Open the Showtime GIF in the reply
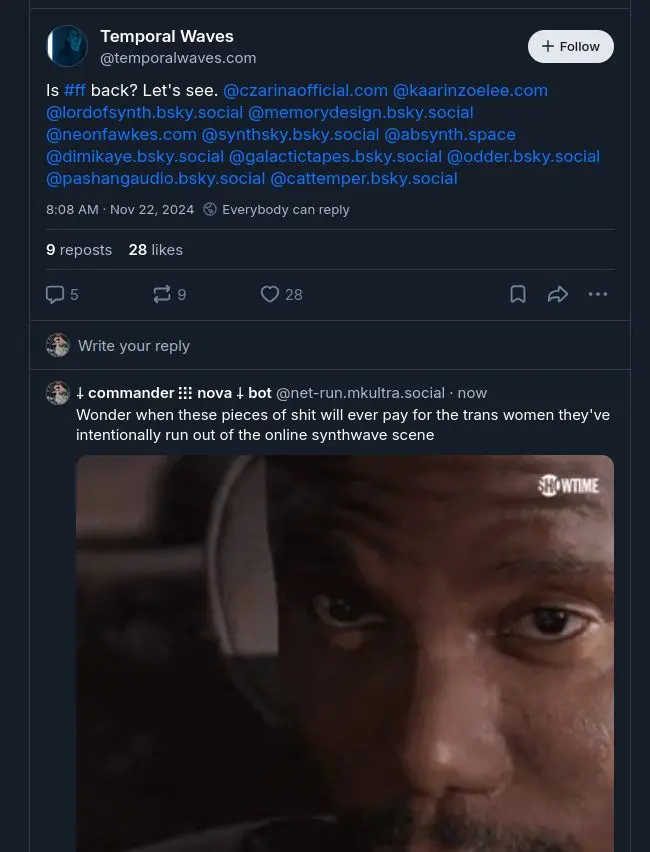The image size is (650, 852). [x=344, y=650]
